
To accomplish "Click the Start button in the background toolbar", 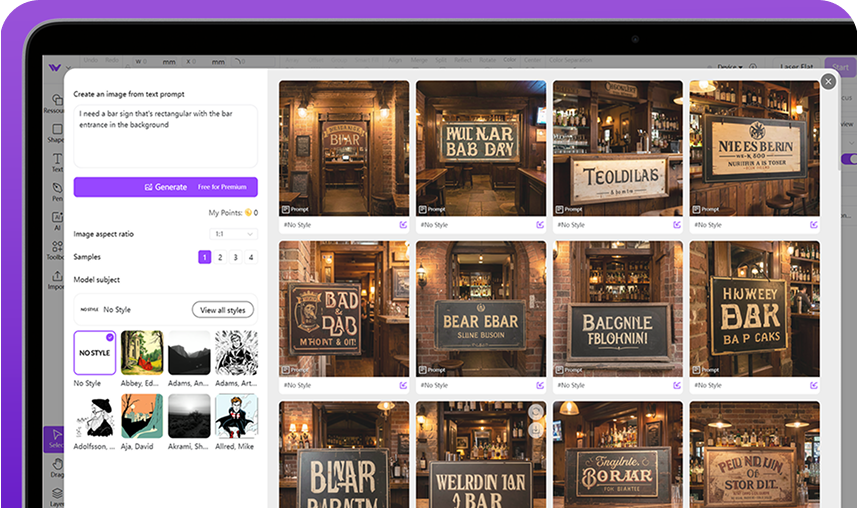I will (x=840, y=67).
